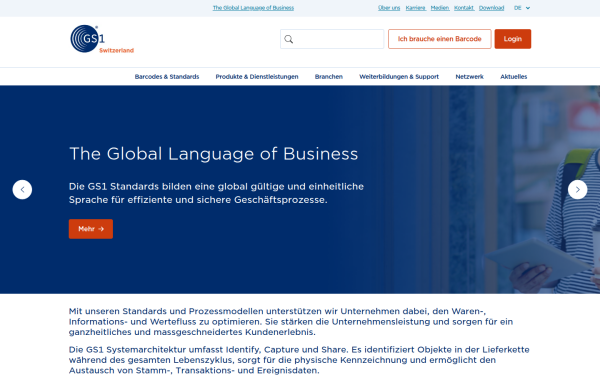The image size is (600, 375).
Task: Open Barcodes & Standards menu
Action: point(167,77)
